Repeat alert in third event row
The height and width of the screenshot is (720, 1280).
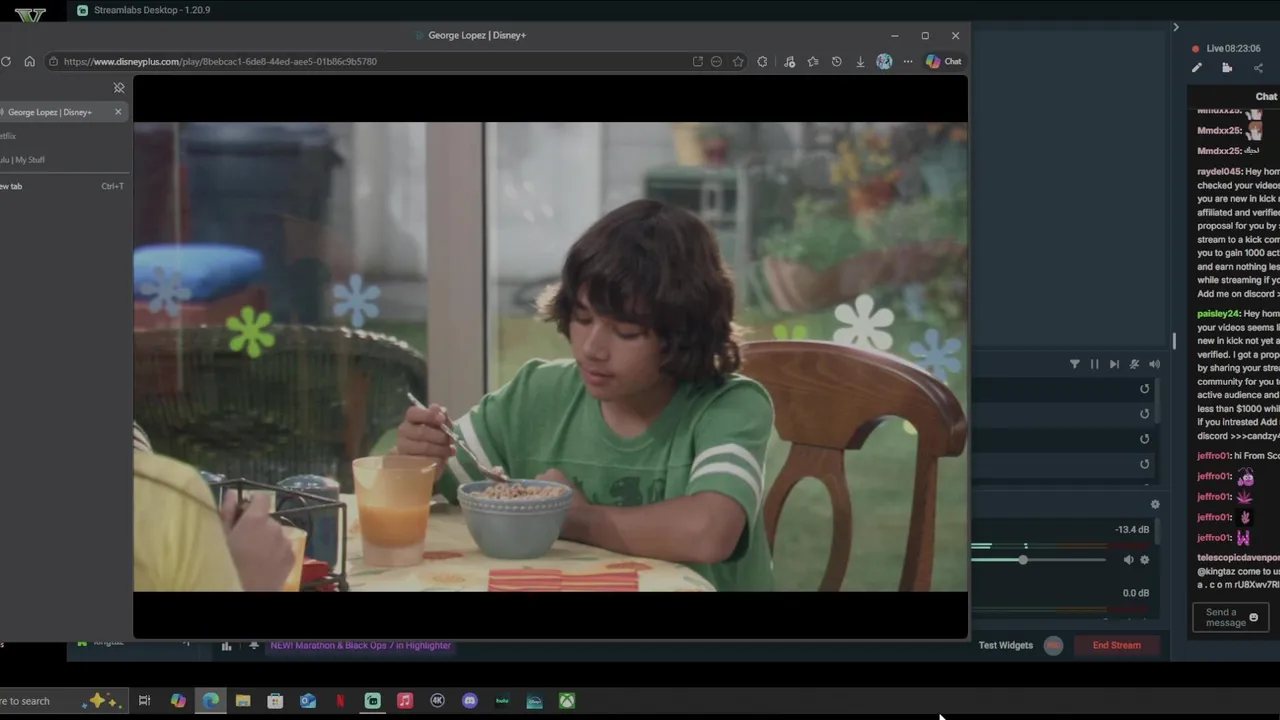point(1145,439)
